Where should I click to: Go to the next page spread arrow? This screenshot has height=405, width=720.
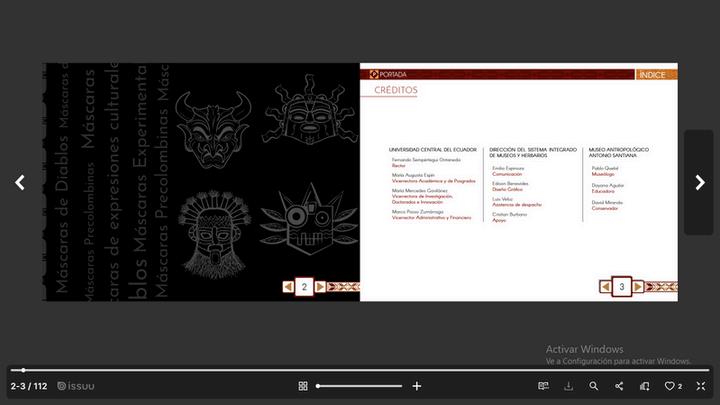[699, 183]
